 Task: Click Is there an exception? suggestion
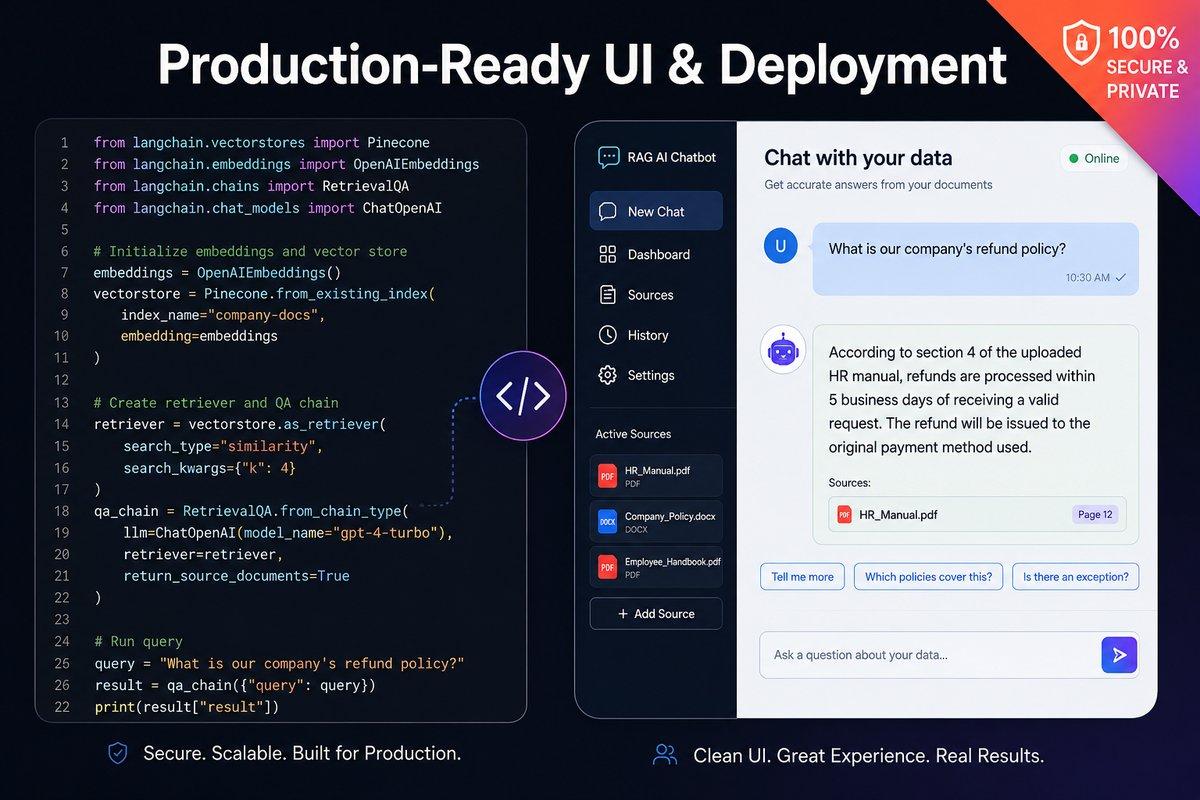tap(1075, 577)
